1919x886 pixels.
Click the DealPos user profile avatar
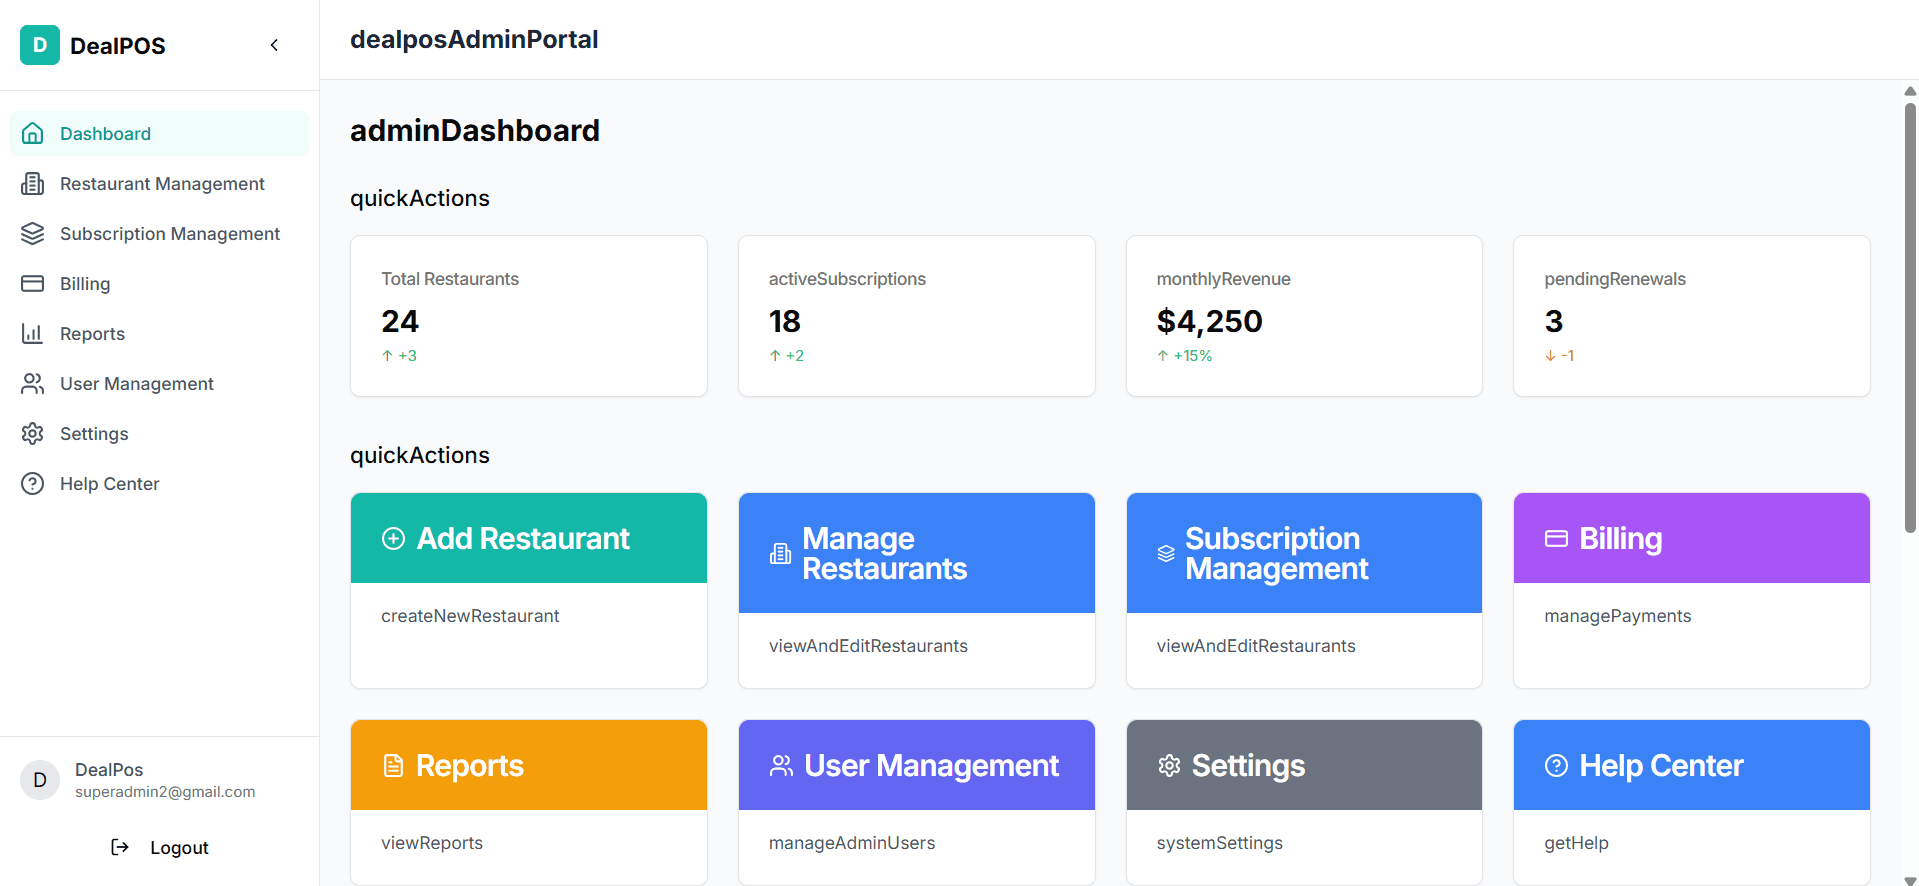[40, 780]
